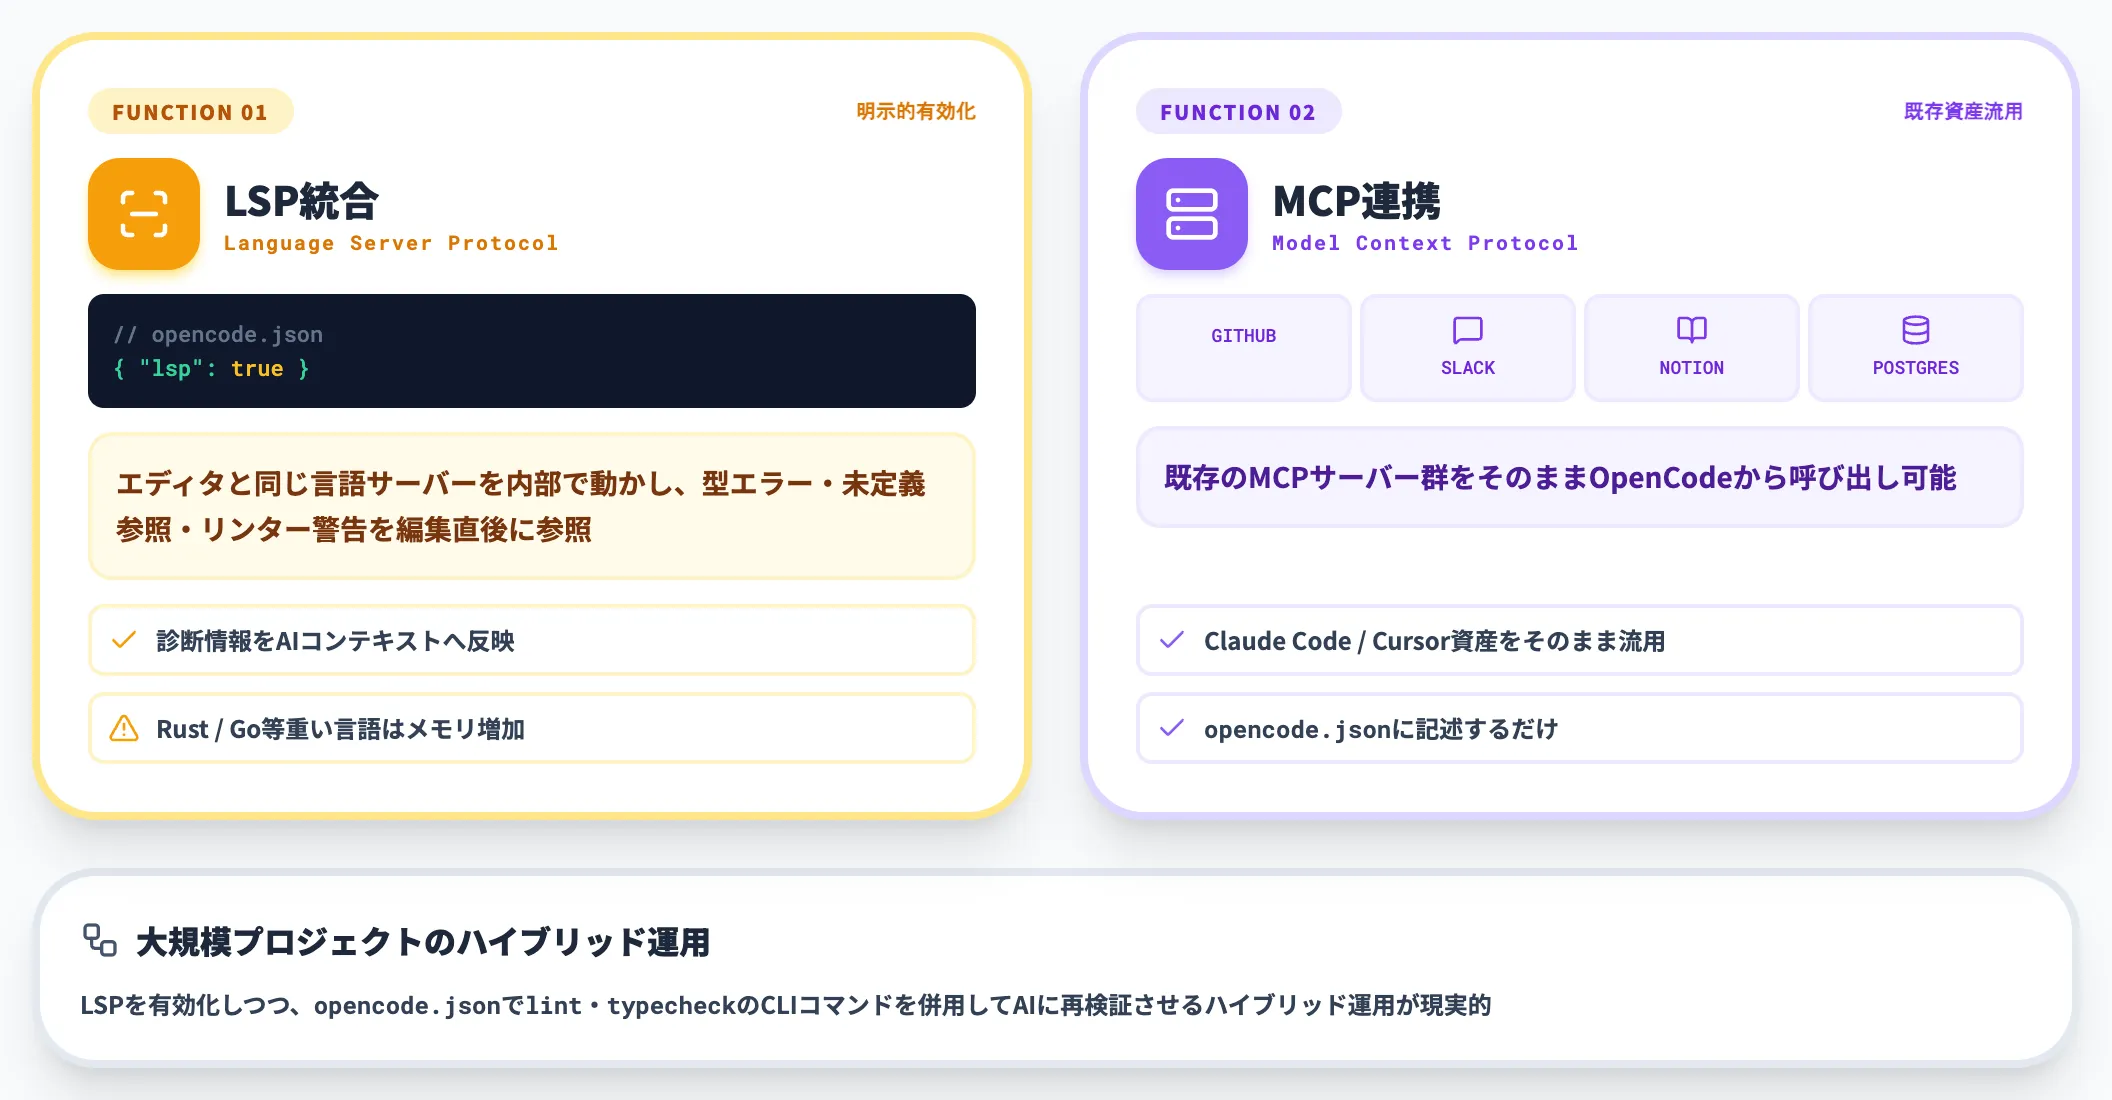Click the checkmark beside opencode.jsonに記述するだけ

point(1172,728)
